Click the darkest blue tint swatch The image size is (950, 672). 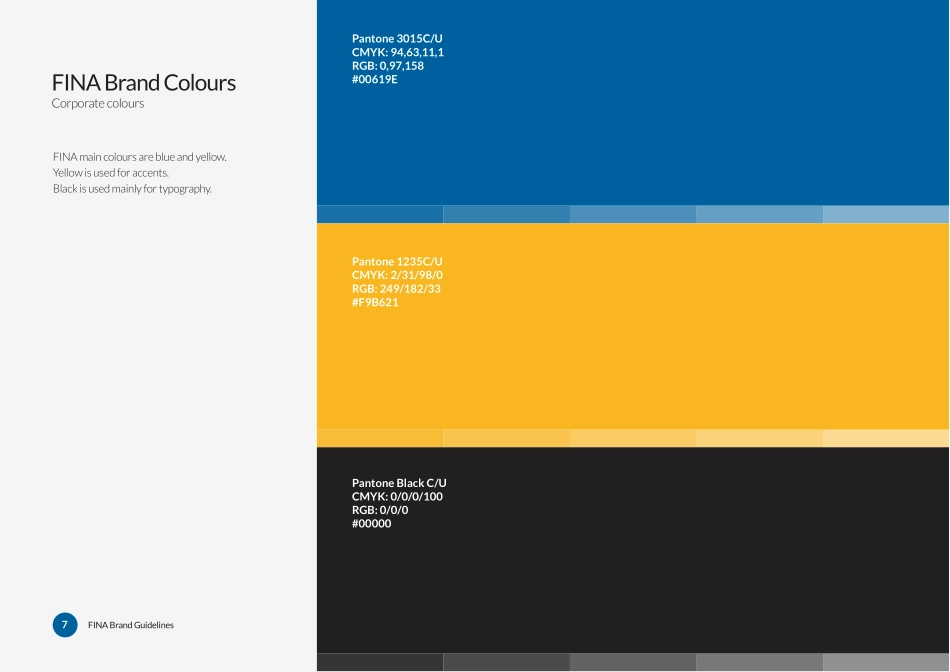click(380, 213)
